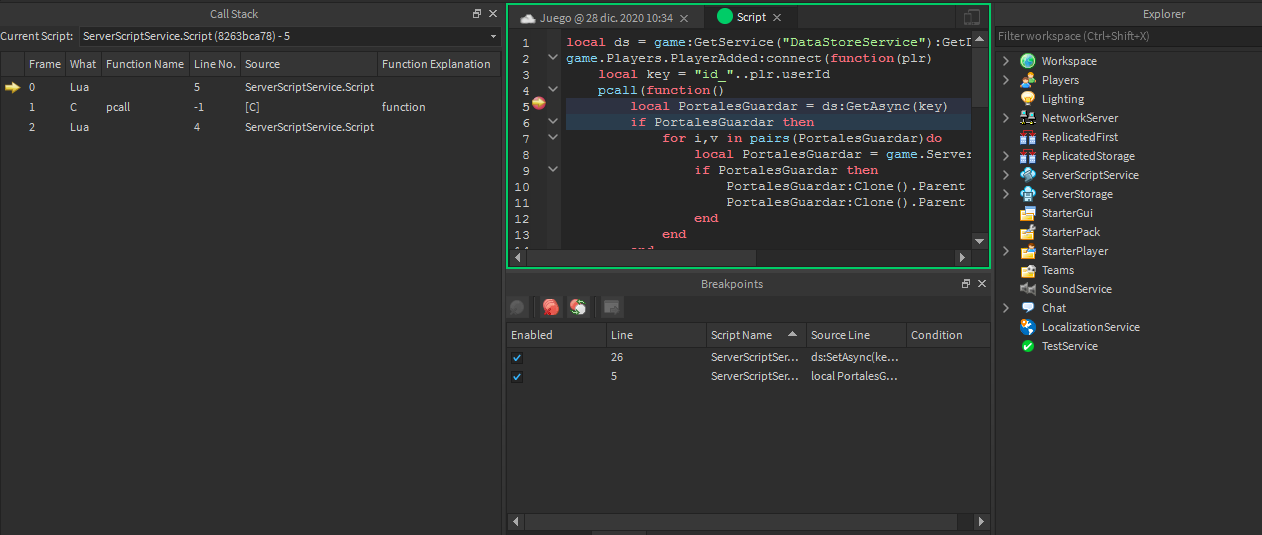Expand the StarterPlayer node in Explorer
This screenshot has width=1262, height=535.
[1006, 251]
